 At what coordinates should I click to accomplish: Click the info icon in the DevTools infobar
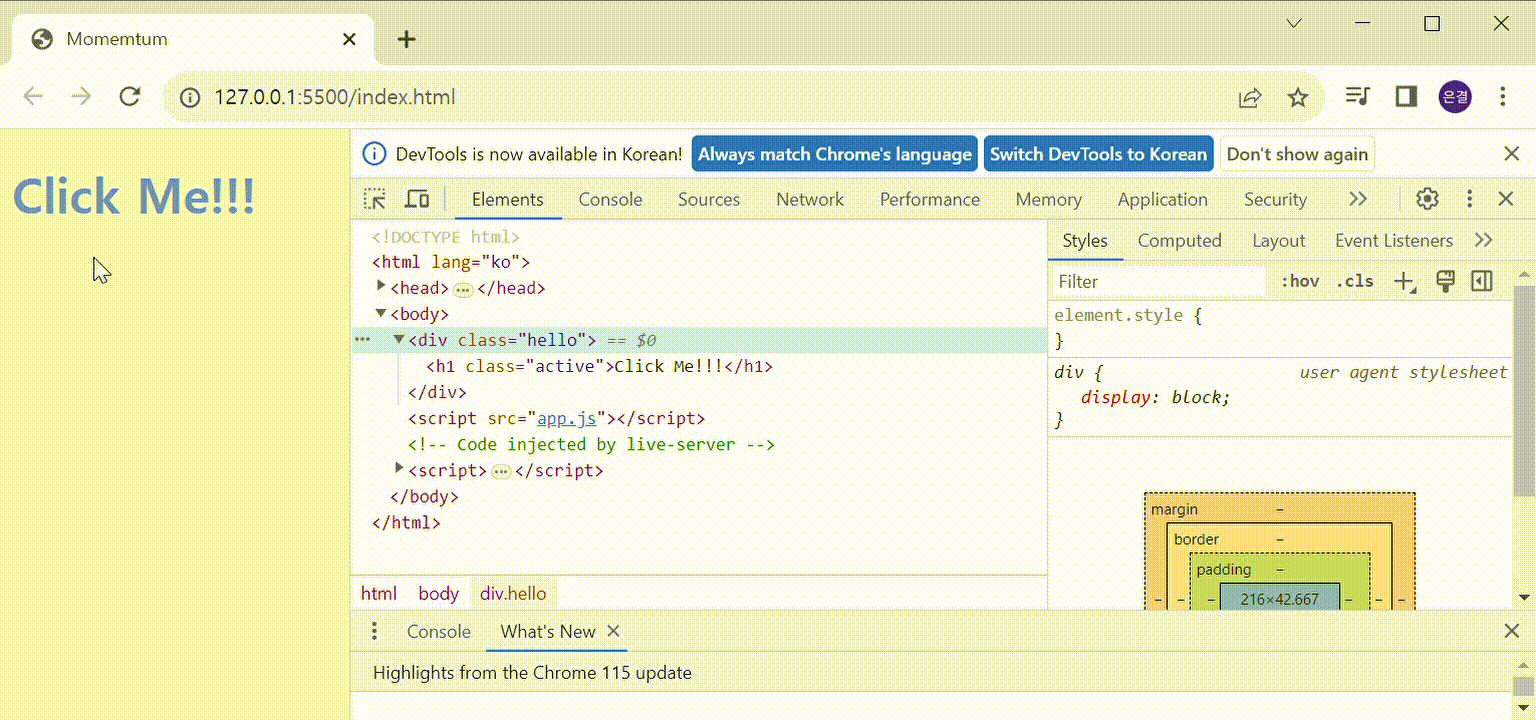374,154
